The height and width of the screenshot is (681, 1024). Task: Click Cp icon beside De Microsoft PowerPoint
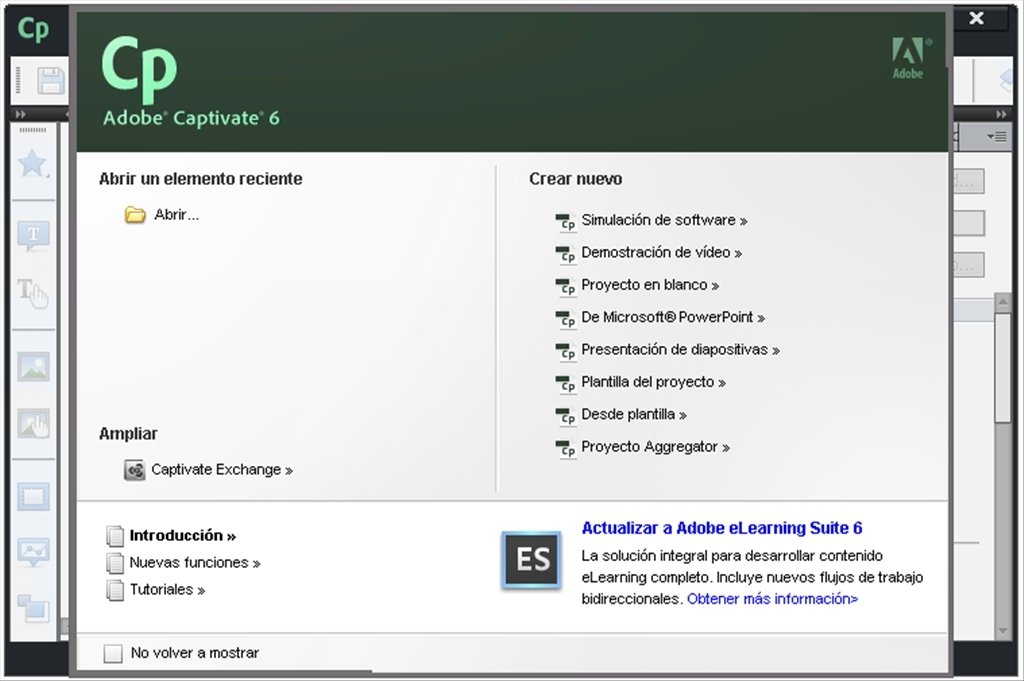tap(565, 319)
